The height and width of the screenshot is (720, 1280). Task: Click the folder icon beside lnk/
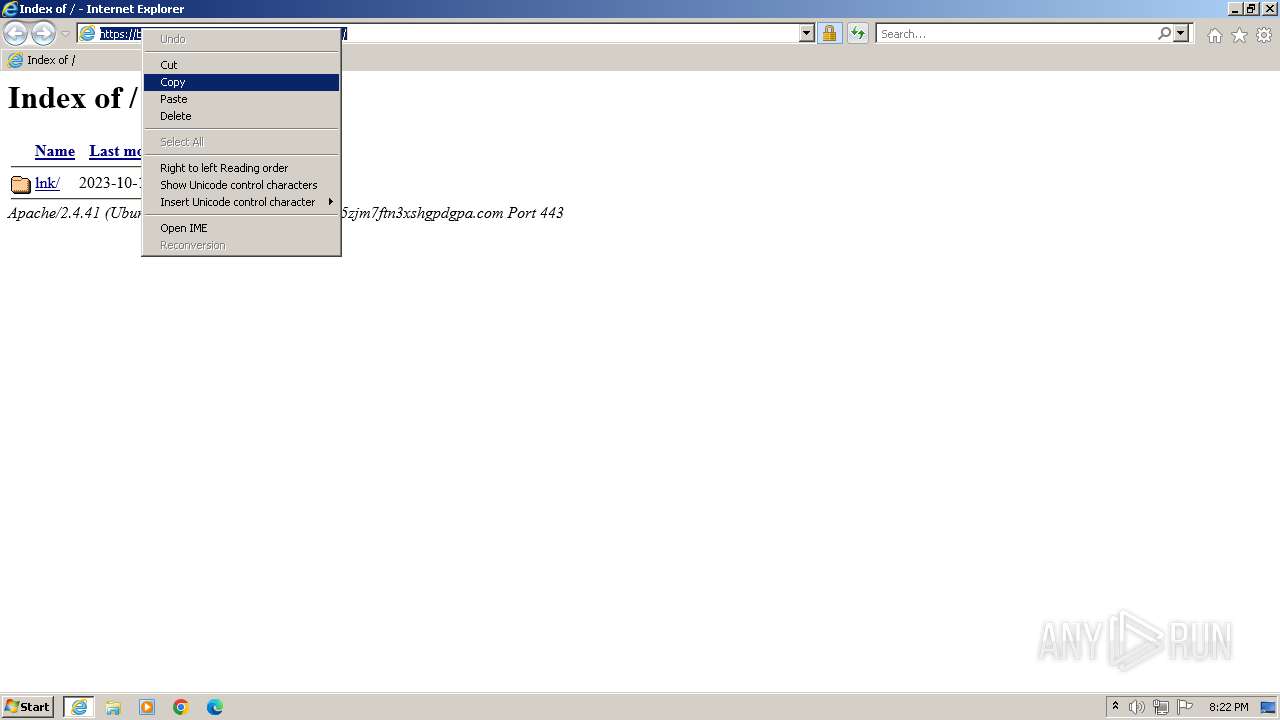click(21, 184)
